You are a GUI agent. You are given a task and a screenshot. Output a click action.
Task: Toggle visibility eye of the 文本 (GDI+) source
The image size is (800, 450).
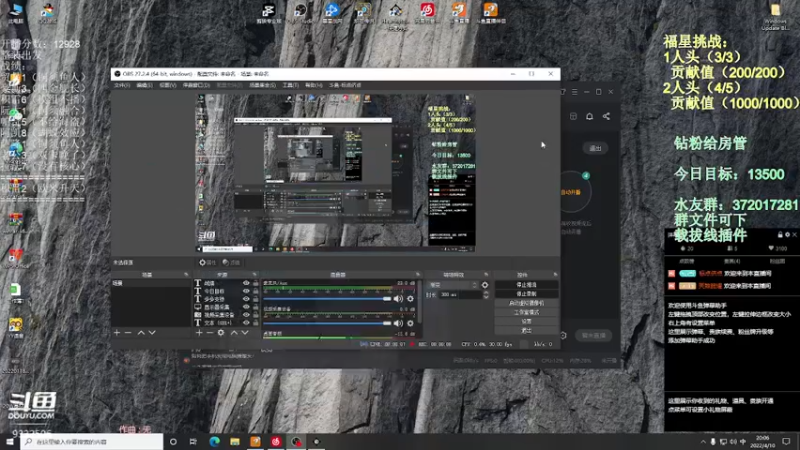click(246, 323)
